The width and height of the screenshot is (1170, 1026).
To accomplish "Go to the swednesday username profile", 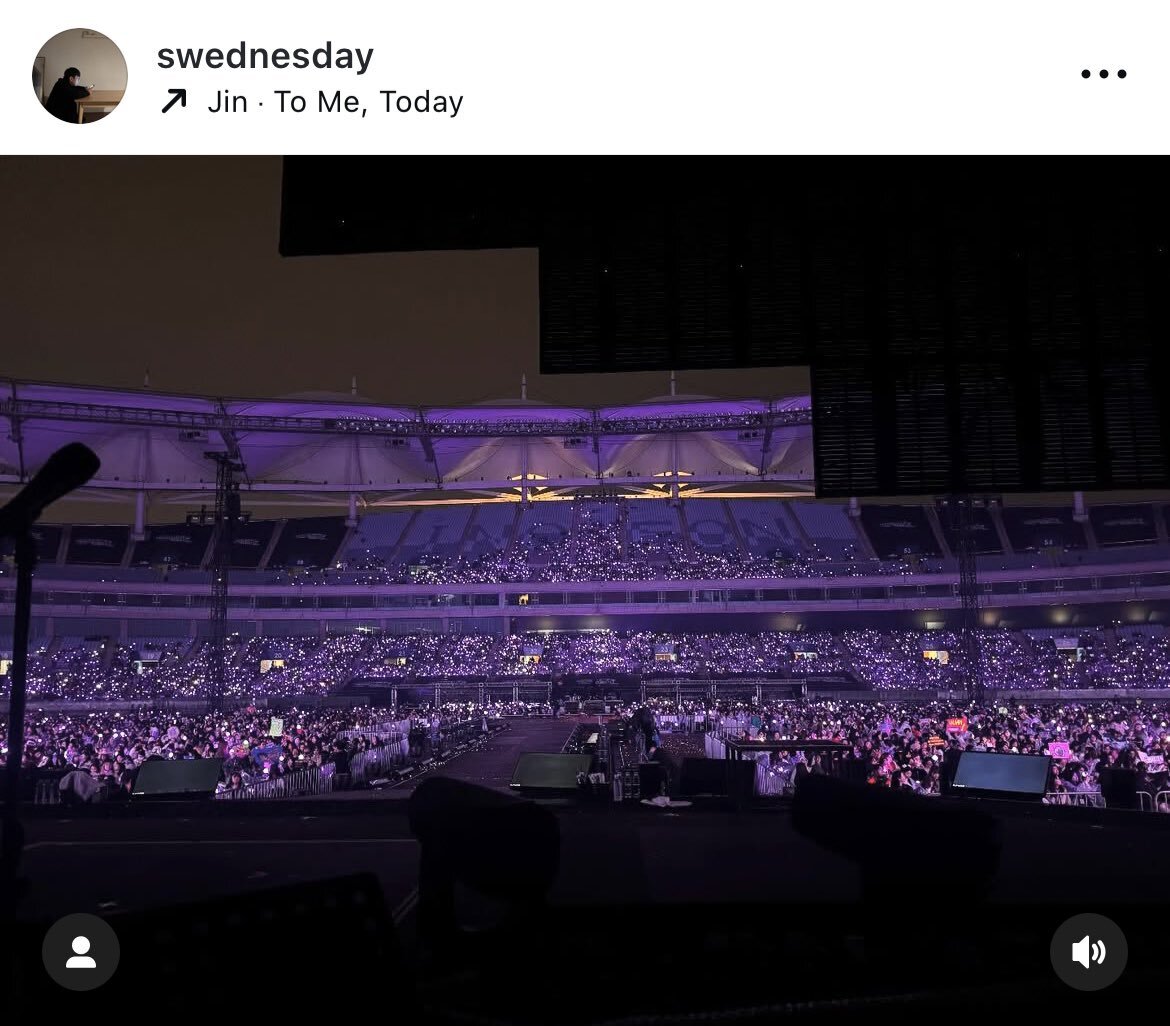I will pyautogui.click(x=265, y=56).
